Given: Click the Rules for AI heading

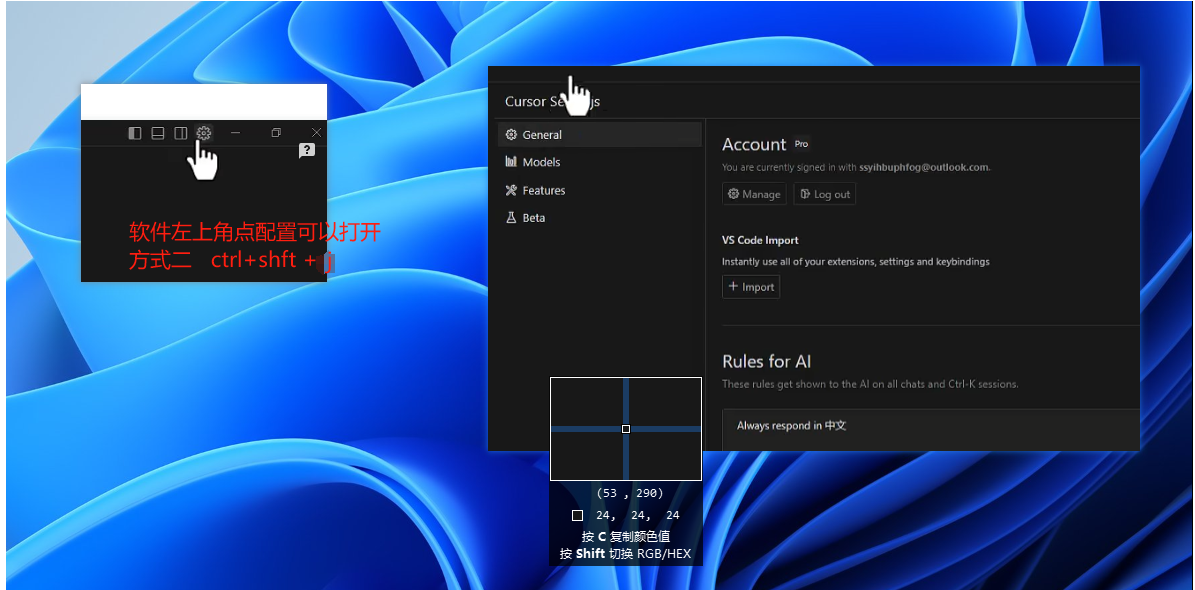Looking at the screenshot, I should click(x=766, y=361).
